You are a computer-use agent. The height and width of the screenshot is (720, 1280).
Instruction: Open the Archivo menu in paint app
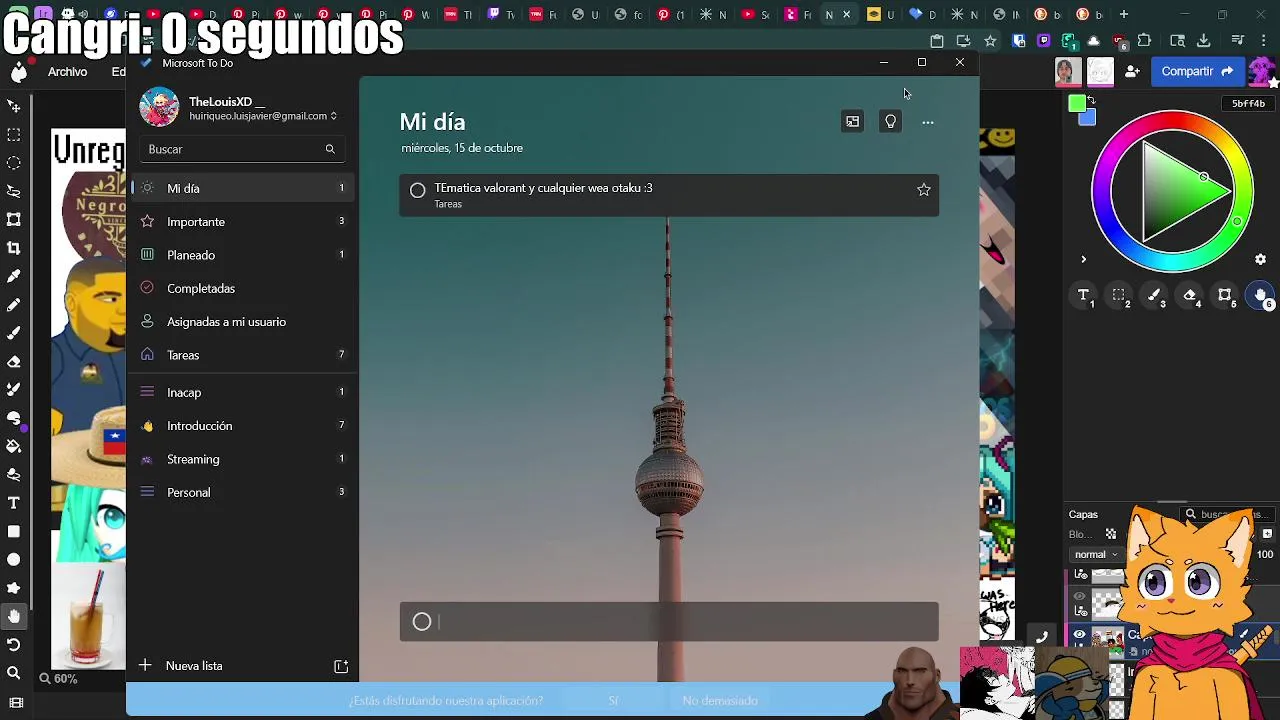pyautogui.click(x=68, y=72)
